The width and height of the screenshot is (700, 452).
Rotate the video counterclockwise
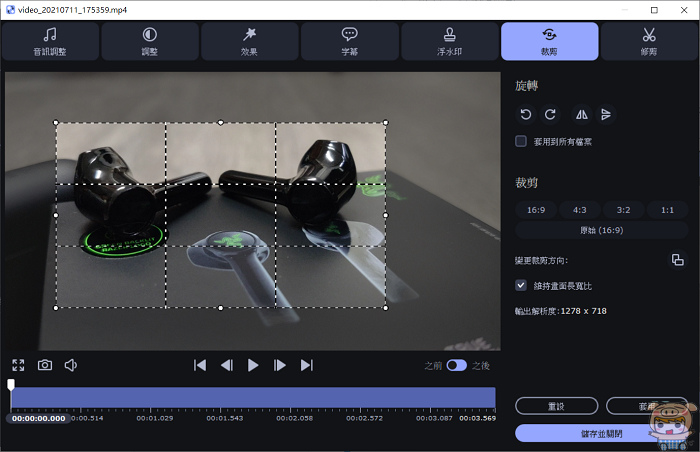[x=526, y=114]
